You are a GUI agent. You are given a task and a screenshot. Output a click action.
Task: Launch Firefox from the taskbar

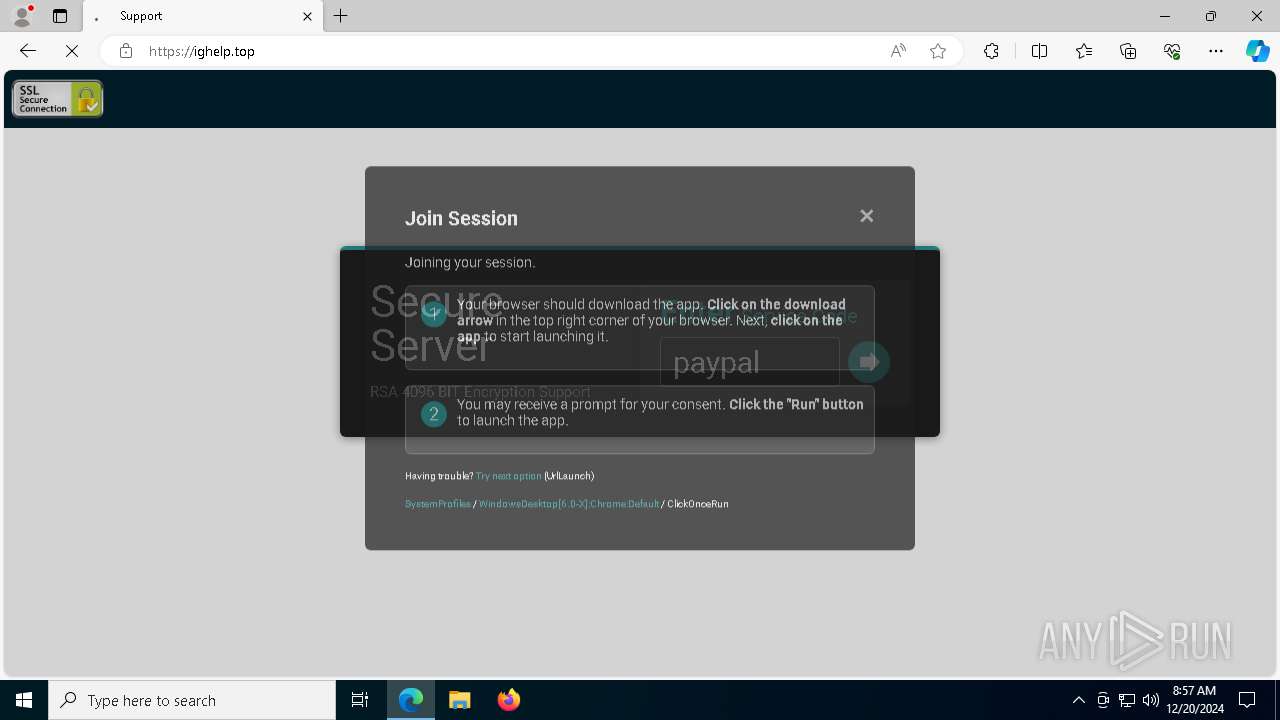click(x=509, y=700)
